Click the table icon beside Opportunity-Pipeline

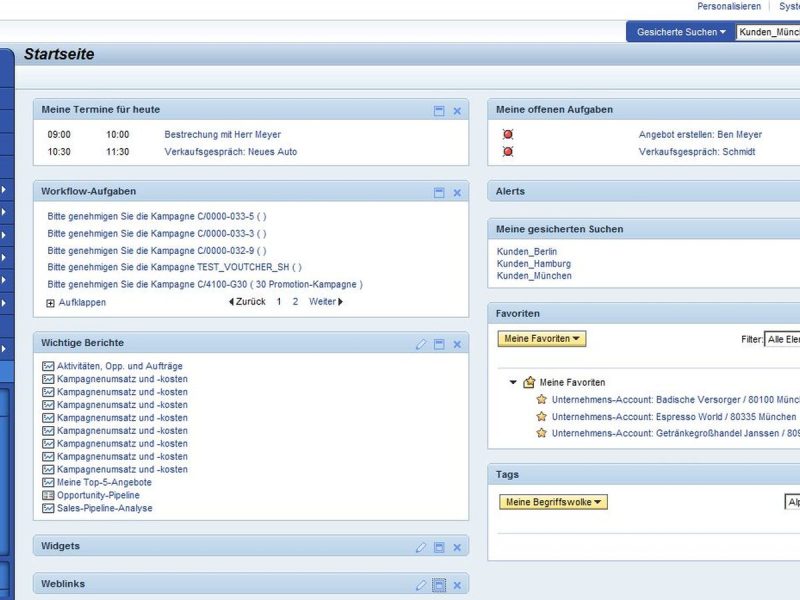48,495
